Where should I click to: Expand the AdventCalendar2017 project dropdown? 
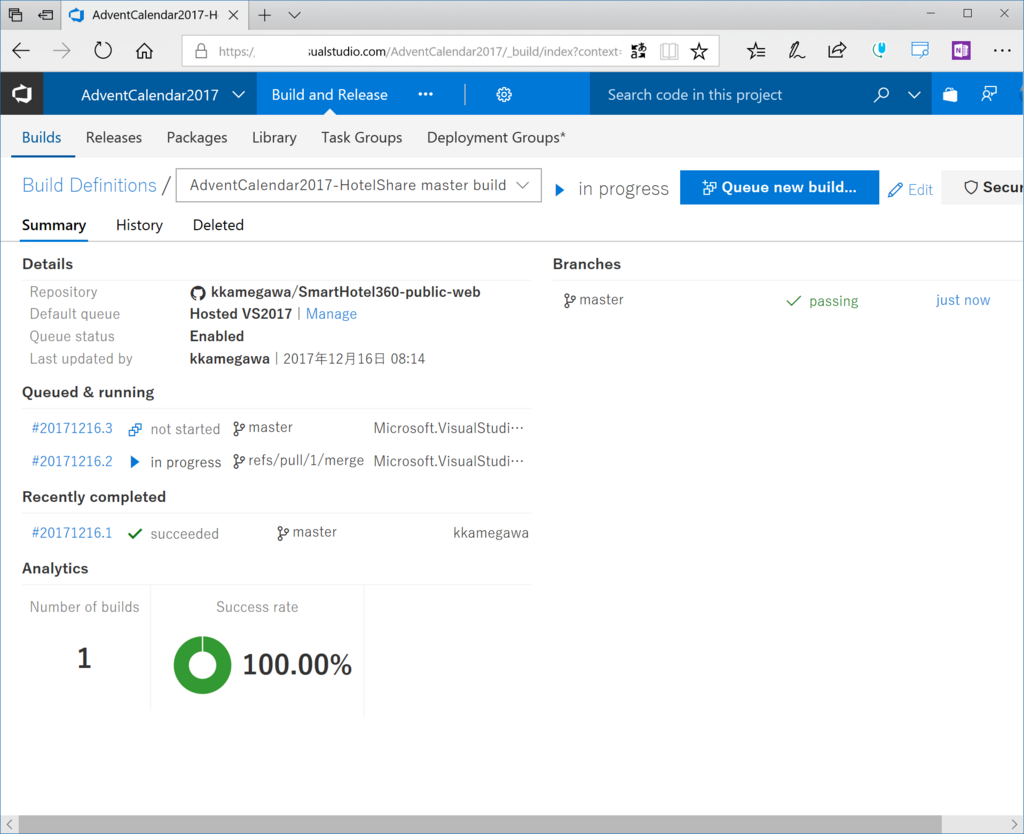(239, 95)
